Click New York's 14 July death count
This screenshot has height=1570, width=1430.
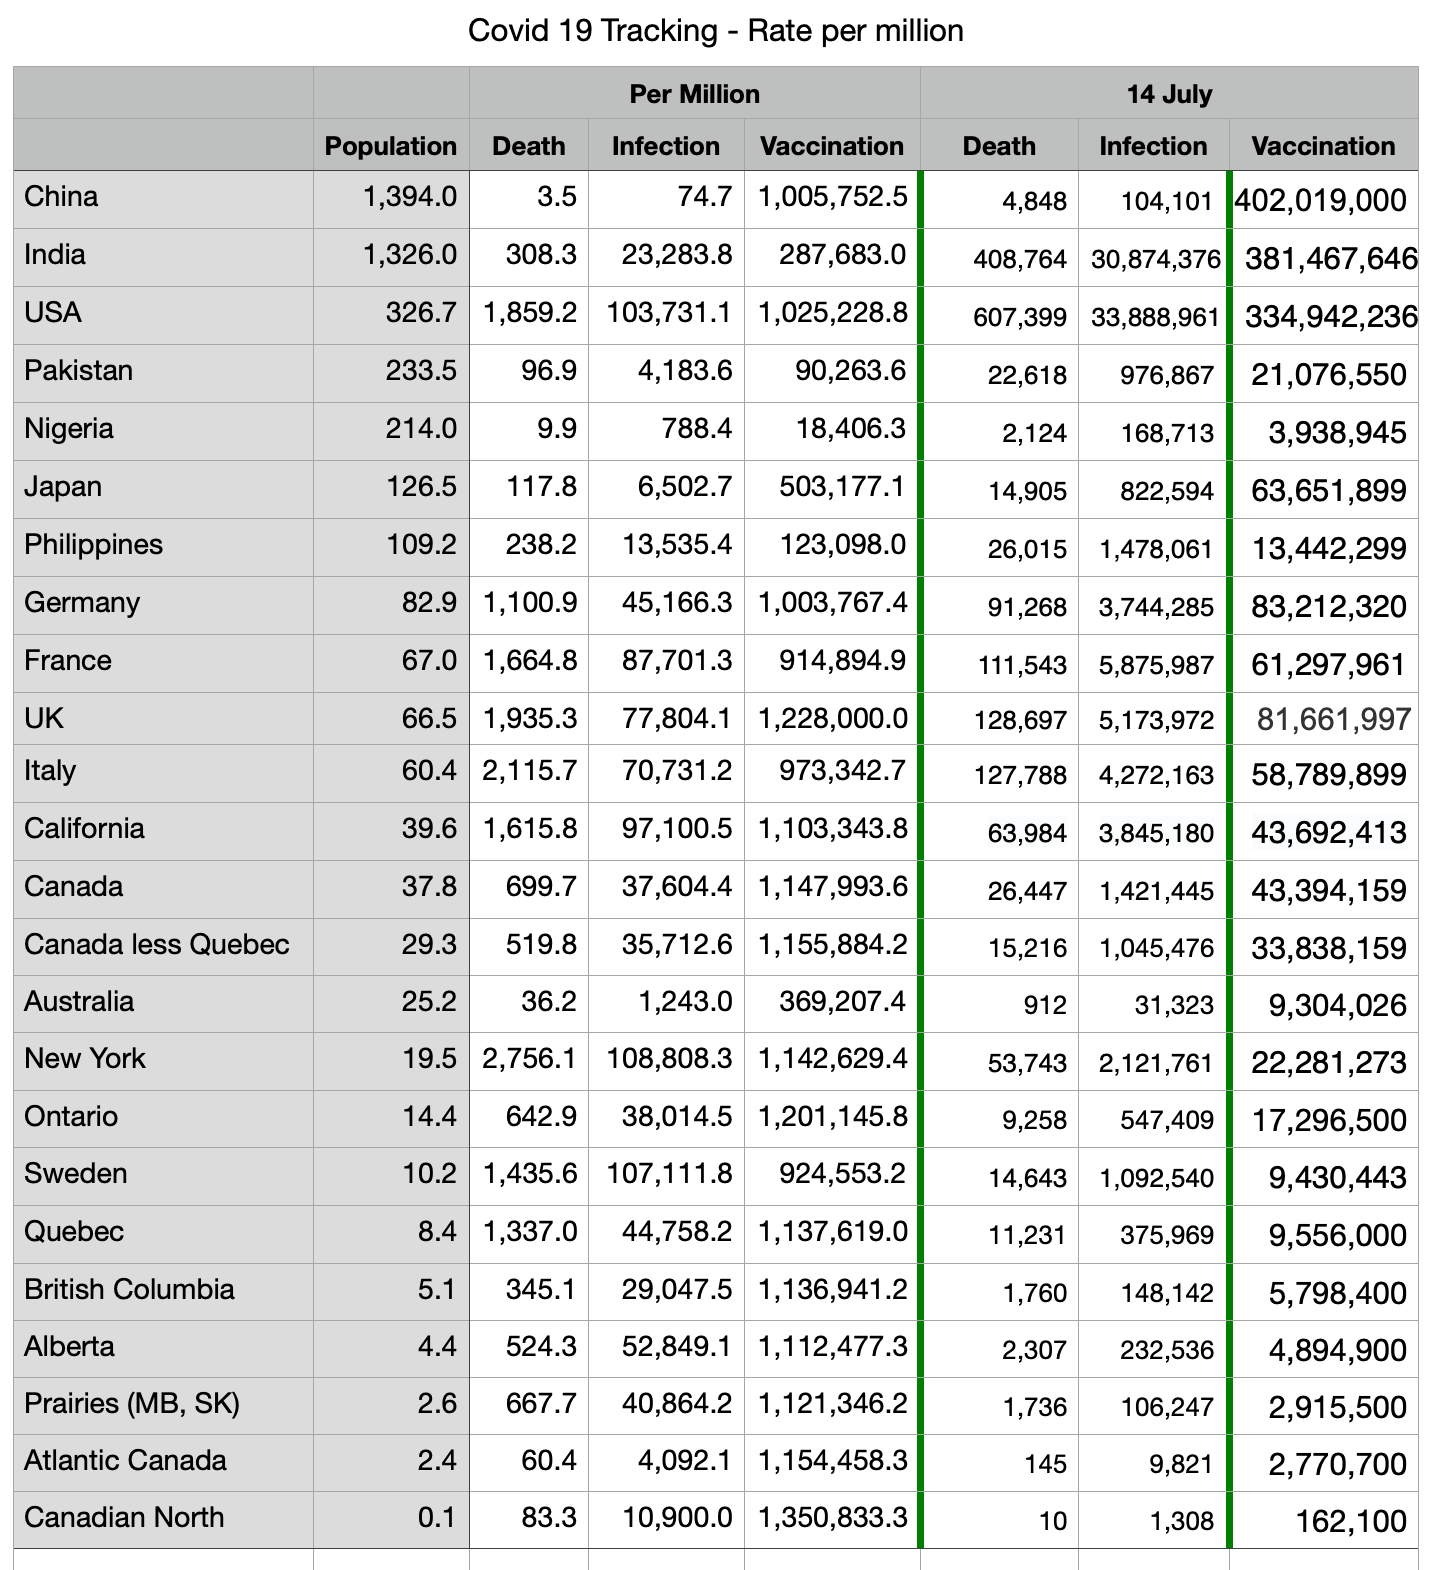point(1027,1063)
